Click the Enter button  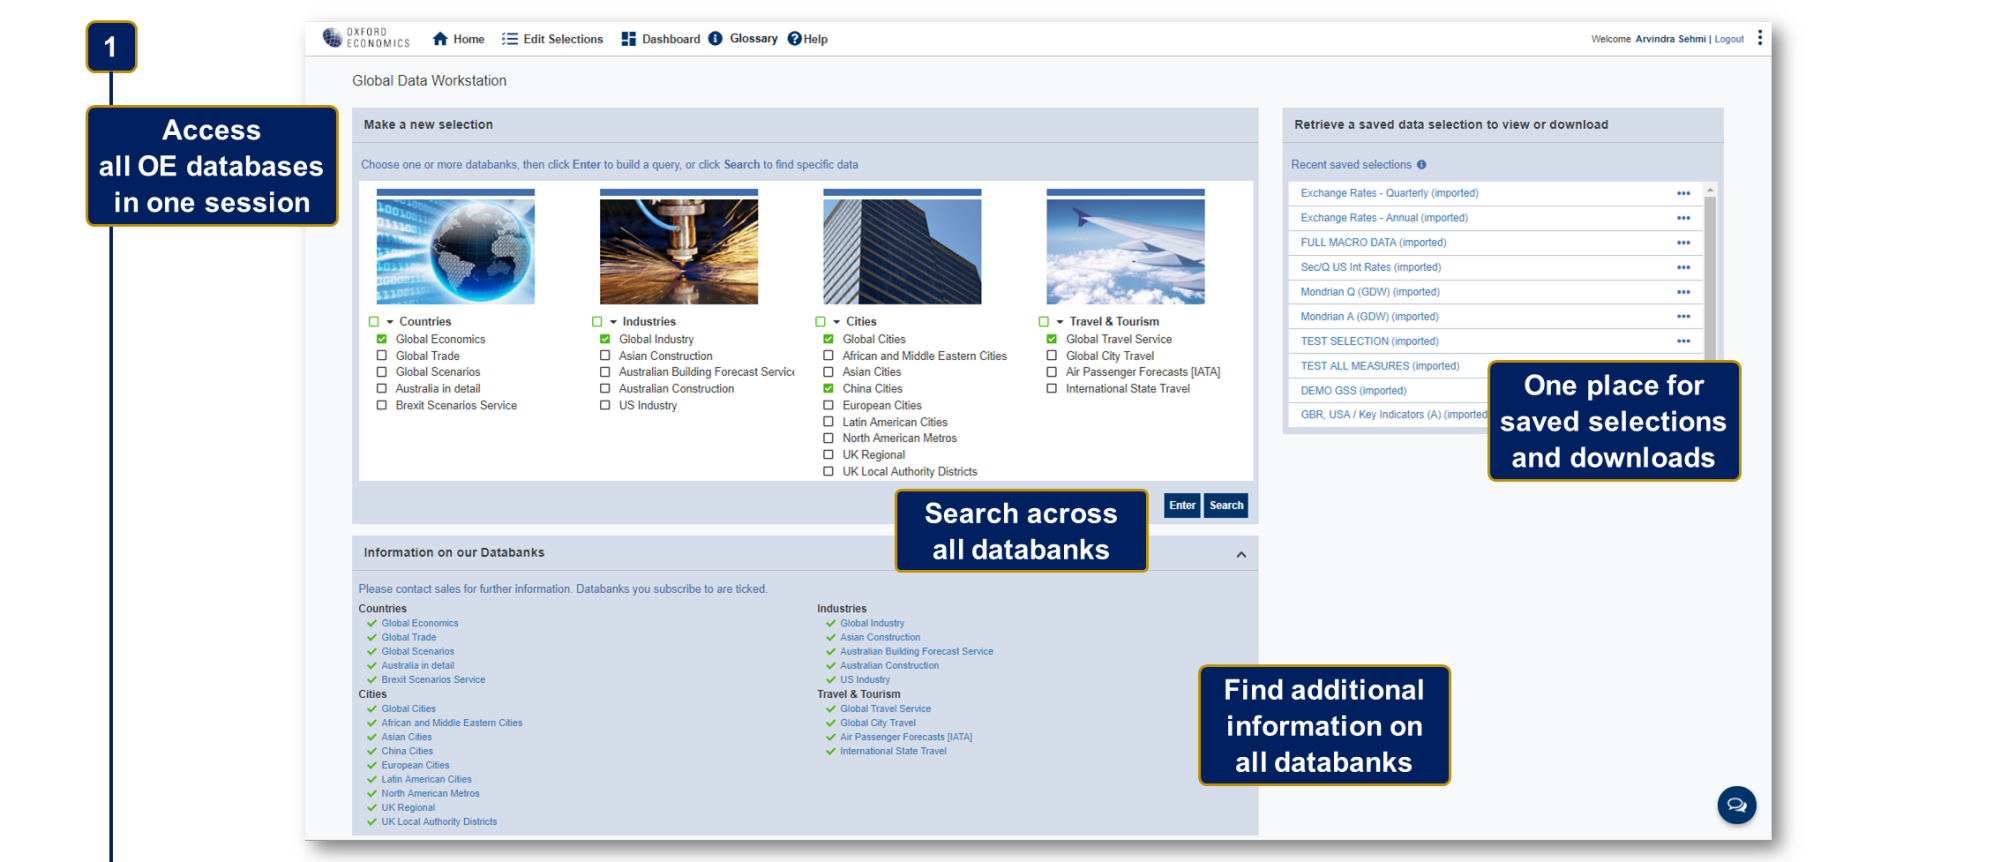[1182, 505]
